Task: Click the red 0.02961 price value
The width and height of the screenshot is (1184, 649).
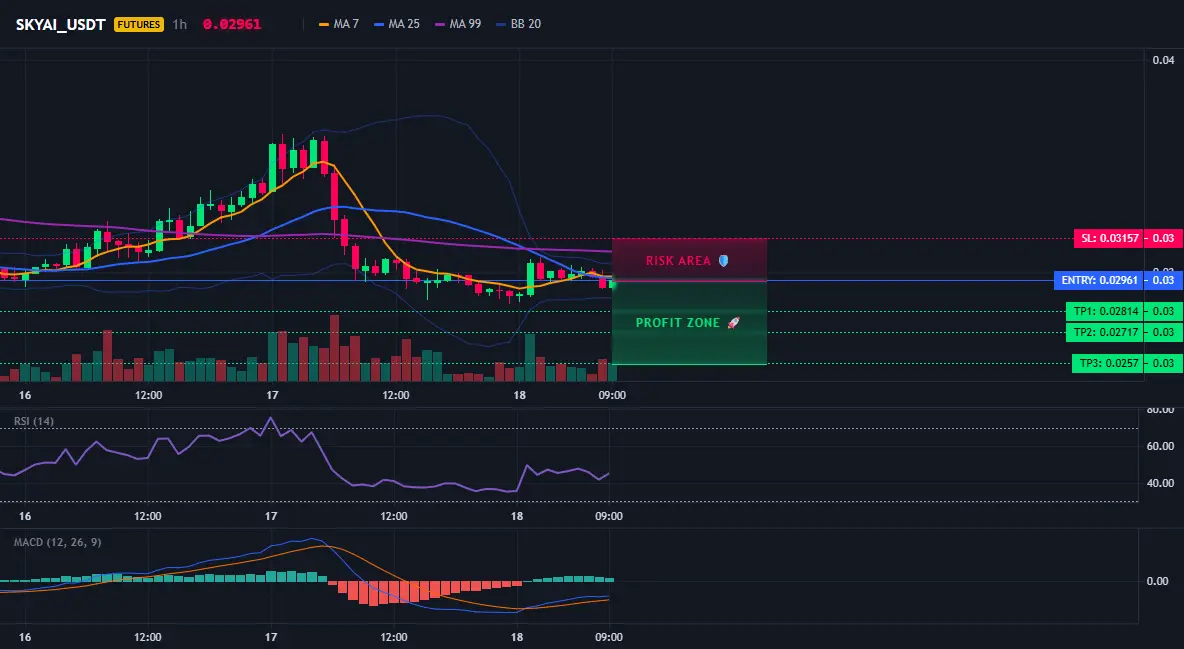Action: point(232,24)
